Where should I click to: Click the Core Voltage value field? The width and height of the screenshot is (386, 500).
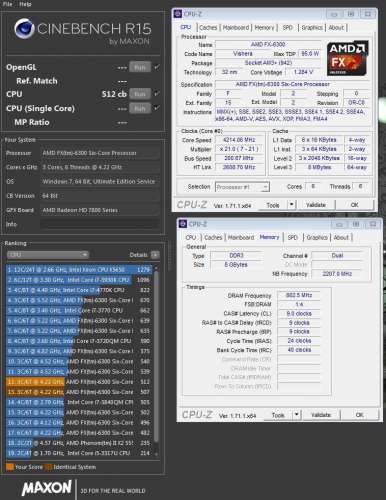(303, 72)
